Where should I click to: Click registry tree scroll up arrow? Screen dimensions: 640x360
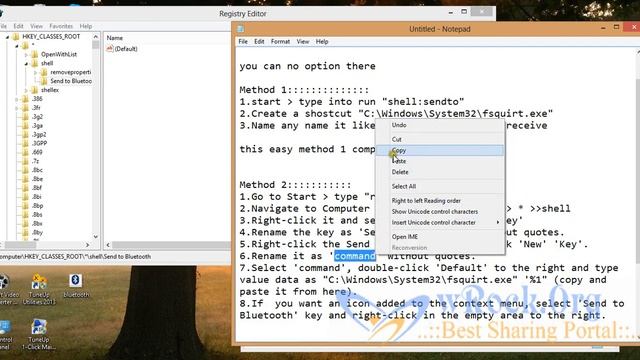coord(96,37)
